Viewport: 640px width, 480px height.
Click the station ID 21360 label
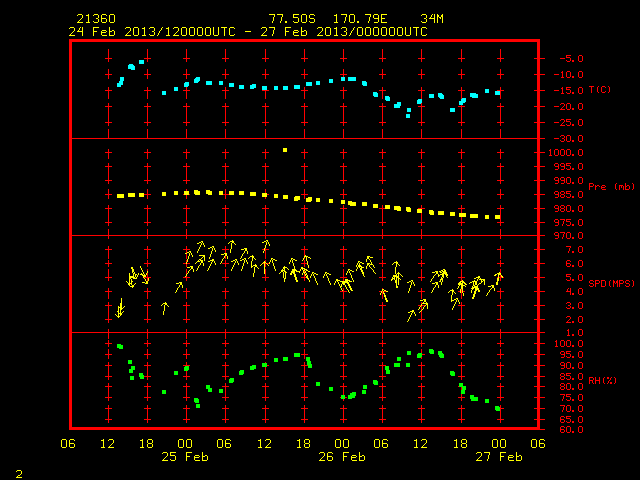pyautogui.click(x=96, y=19)
